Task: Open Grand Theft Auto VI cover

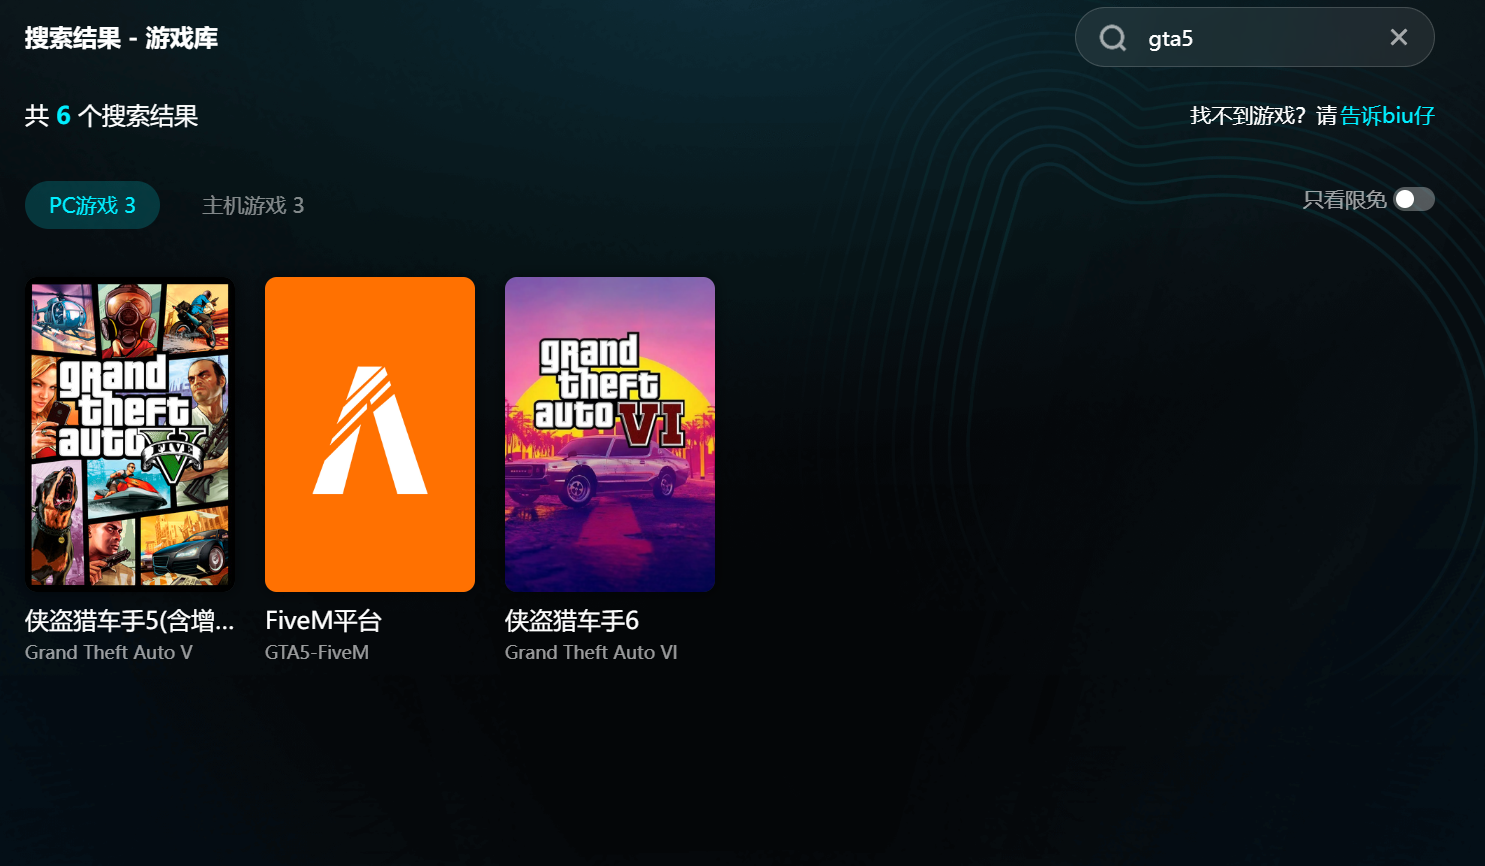Action: [x=610, y=434]
